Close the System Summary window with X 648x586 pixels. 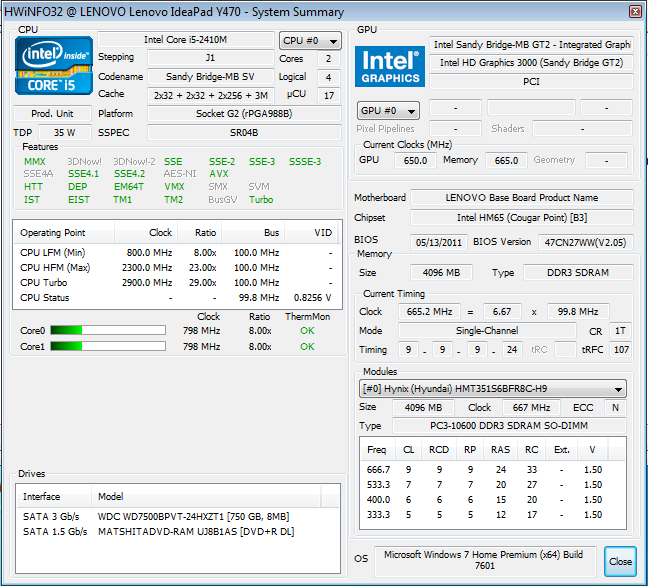(635, 11)
